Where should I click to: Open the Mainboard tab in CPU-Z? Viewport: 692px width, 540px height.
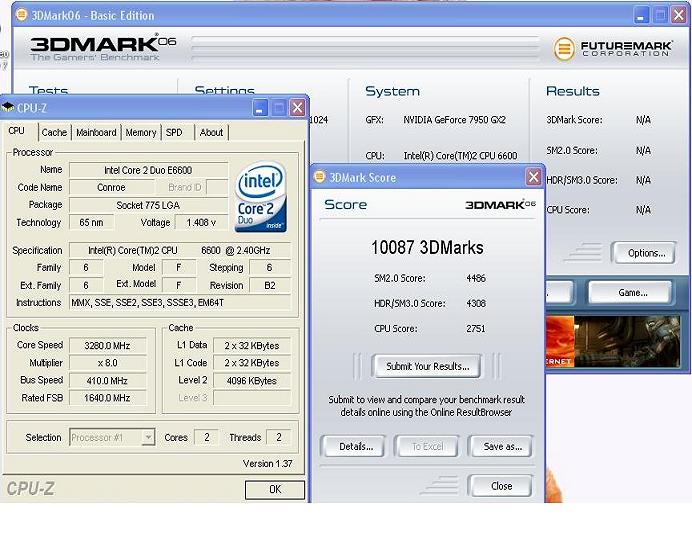click(96, 132)
